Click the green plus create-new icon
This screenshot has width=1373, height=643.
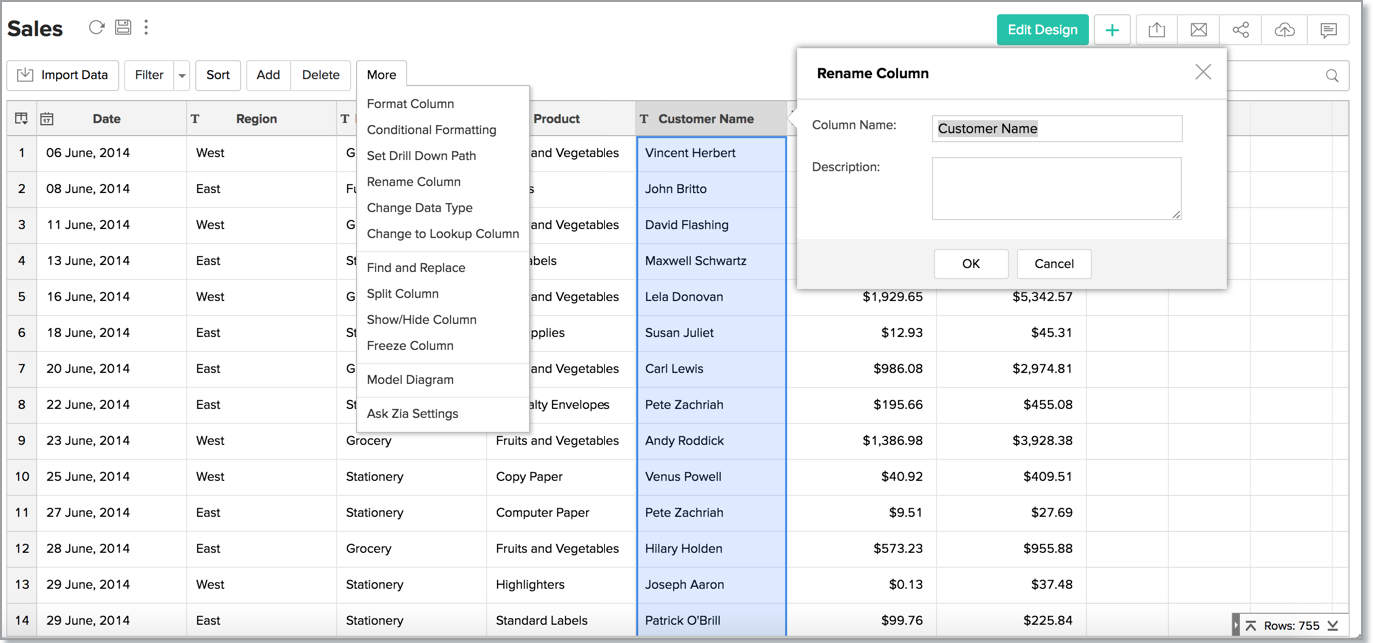[1112, 30]
